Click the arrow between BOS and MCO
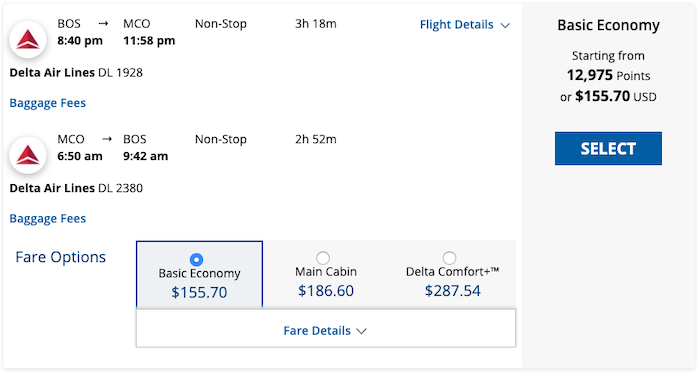Image resolution: width=700 pixels, height=372 pixels. [103, 24]
